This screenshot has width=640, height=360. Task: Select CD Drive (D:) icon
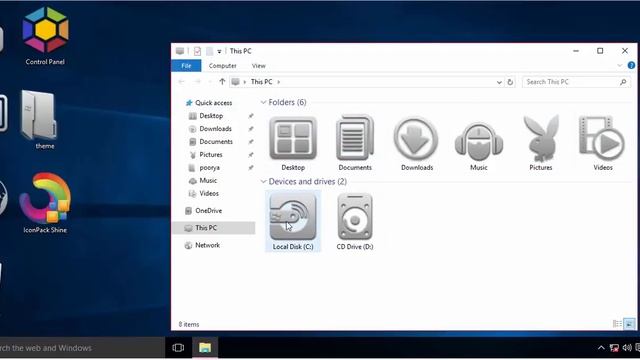pos(355,221)
